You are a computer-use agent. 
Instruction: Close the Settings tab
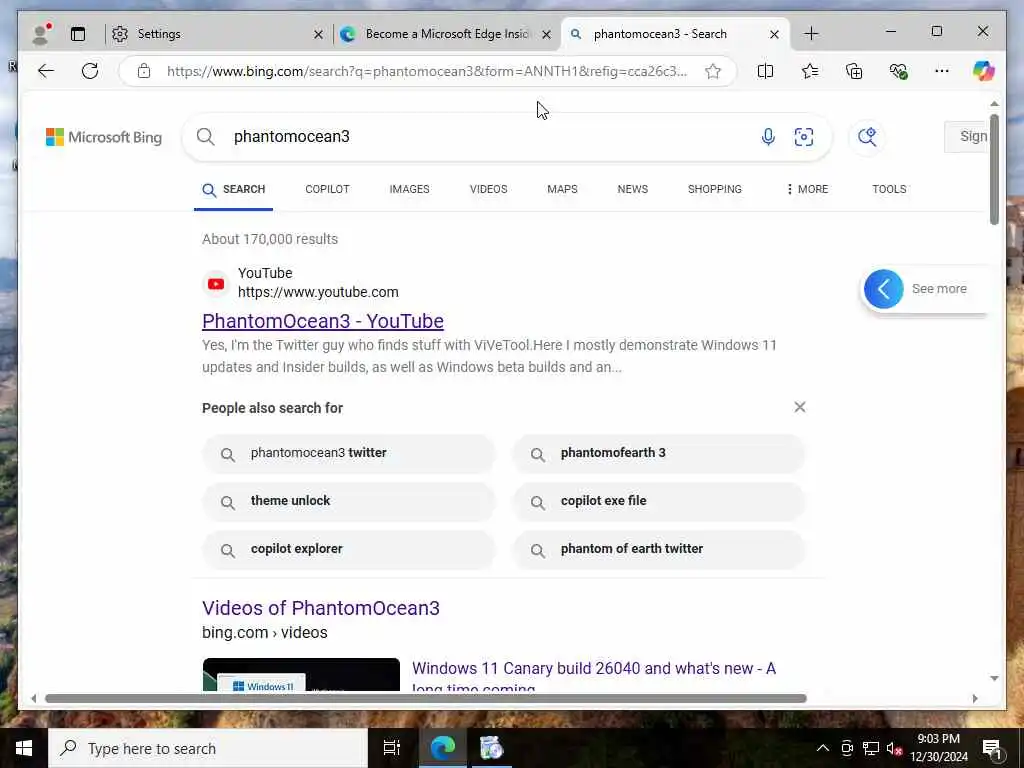318,35
